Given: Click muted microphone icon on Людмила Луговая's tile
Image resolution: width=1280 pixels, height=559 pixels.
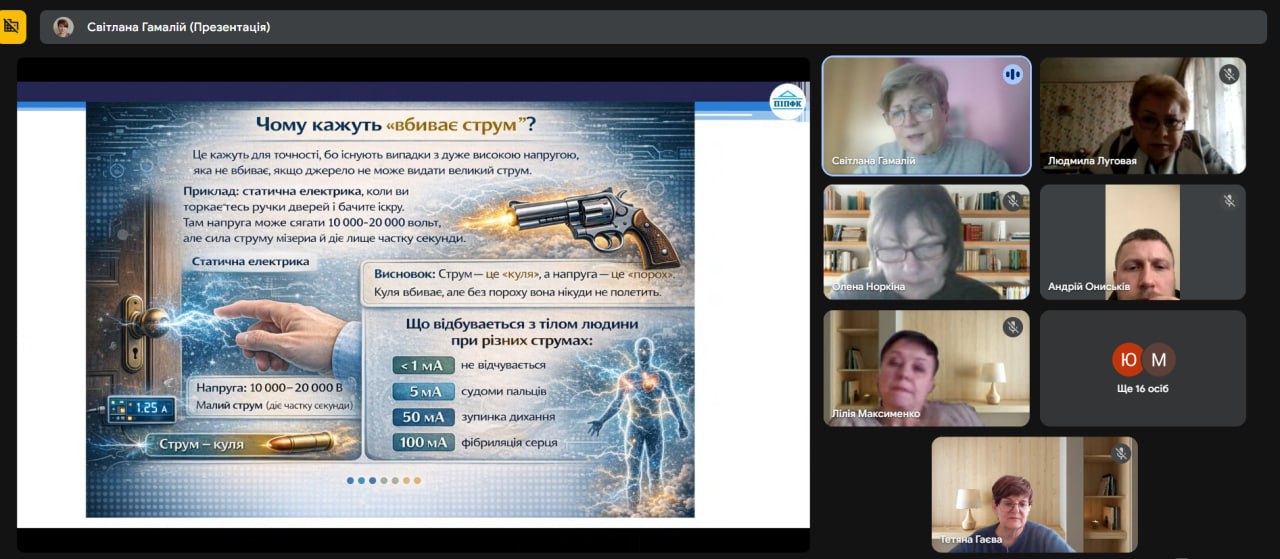Looking at the screenshot, I should pos(1229,74).
